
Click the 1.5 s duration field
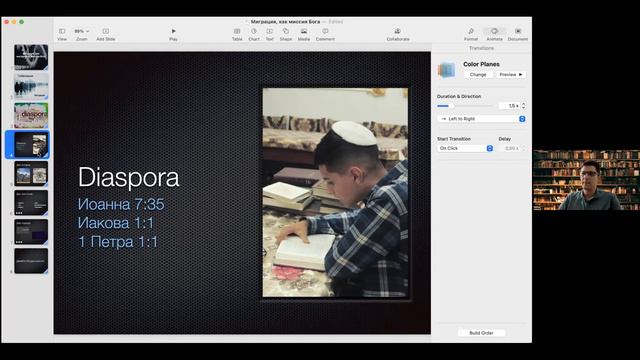pyautogui.click(x=509, y=106)
